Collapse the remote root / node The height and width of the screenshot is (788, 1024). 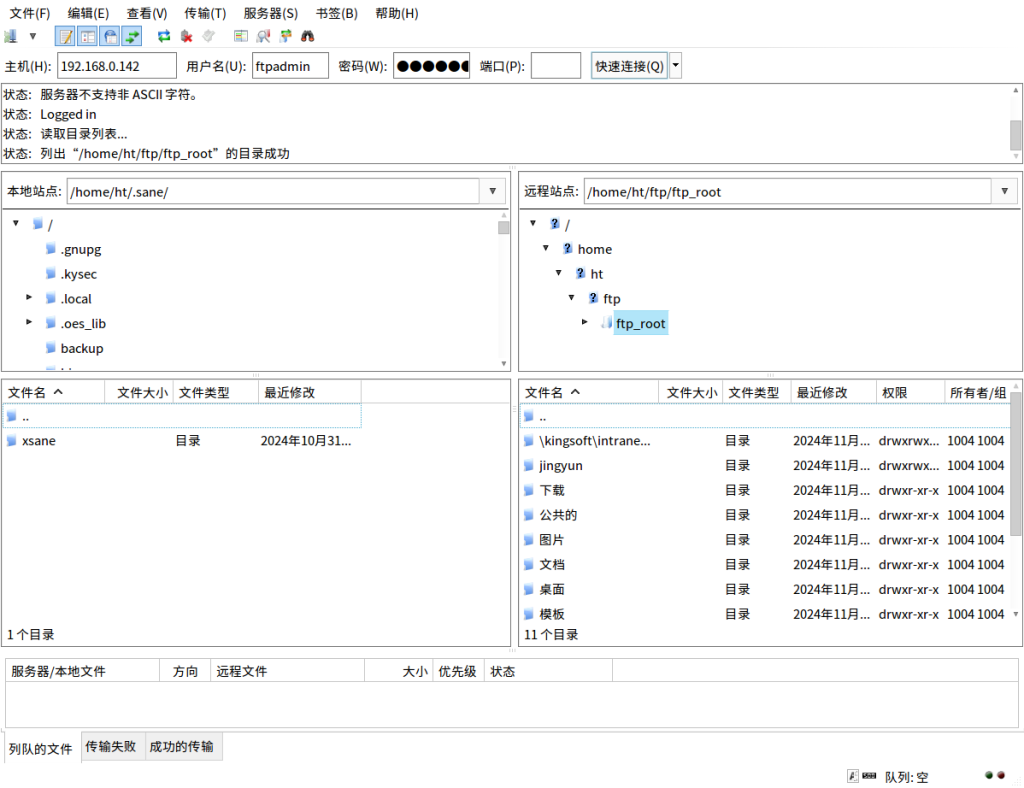pos(533,223)
